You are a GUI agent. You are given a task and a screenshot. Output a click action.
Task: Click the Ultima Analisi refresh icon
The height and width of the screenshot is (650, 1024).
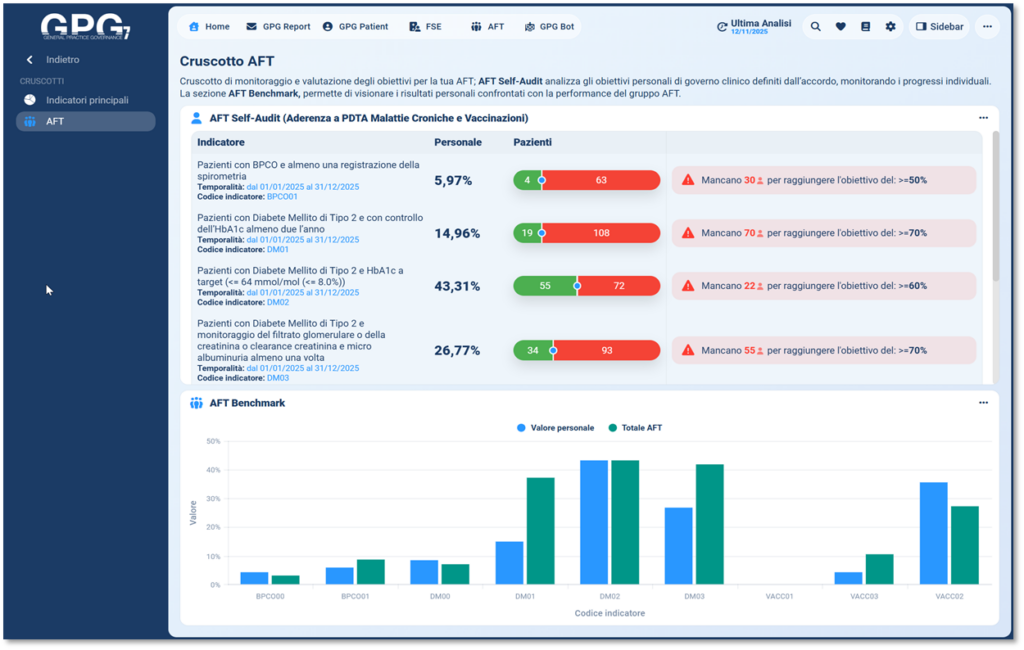click(722, 27)
